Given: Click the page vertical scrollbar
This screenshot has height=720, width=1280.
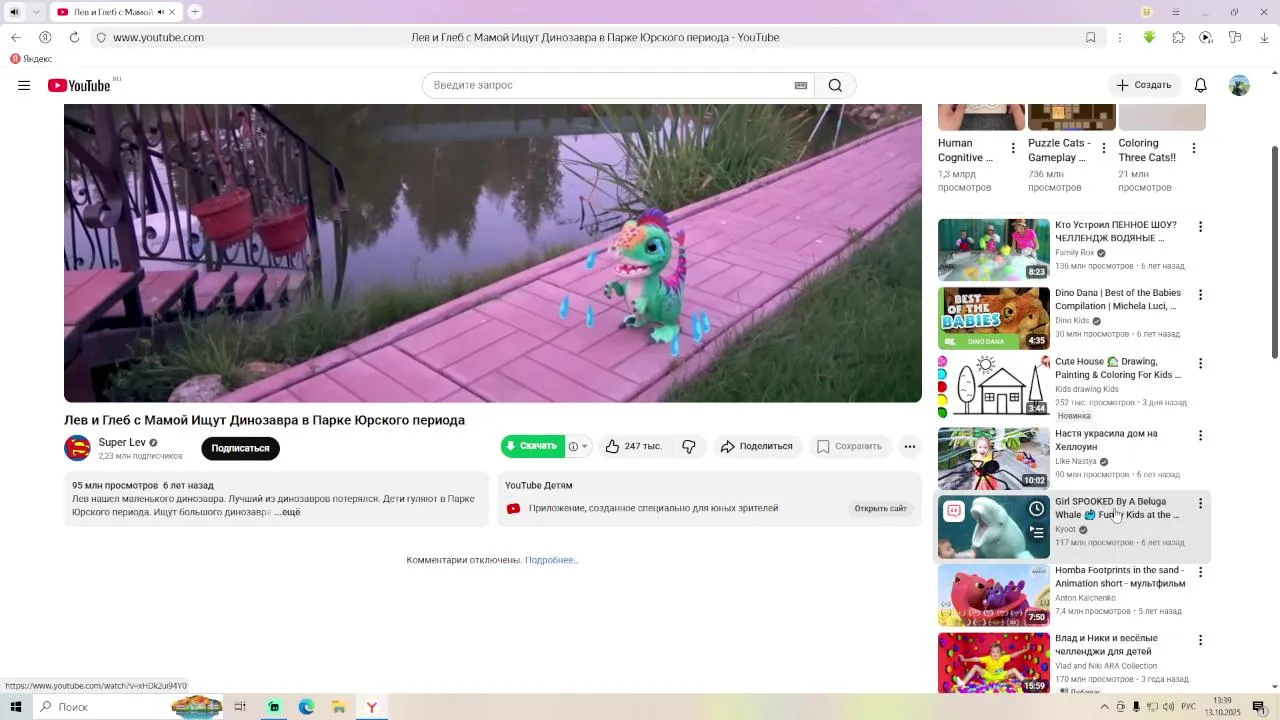Looking at the screenshot, I should click(x=1274, y=250).
